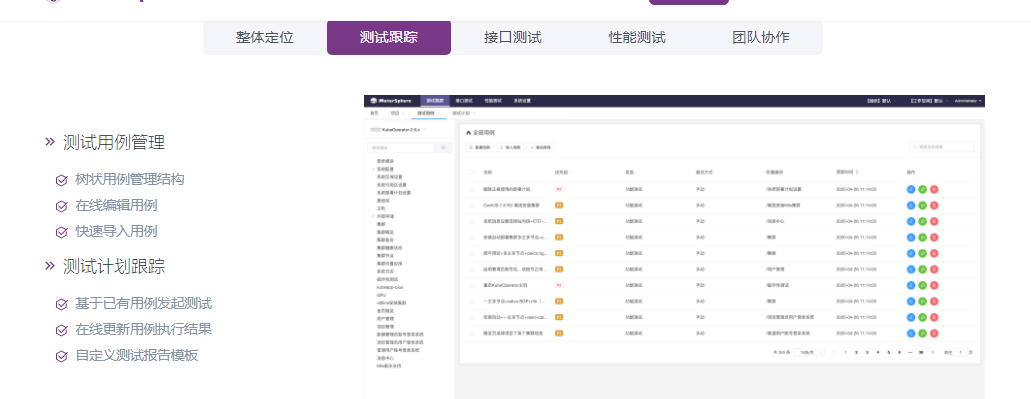Image resolution: width=1031 pixels, height=399 pixels.
Task: Click the 在线更新用例执行结果 feature text
Action: [143, 329]
